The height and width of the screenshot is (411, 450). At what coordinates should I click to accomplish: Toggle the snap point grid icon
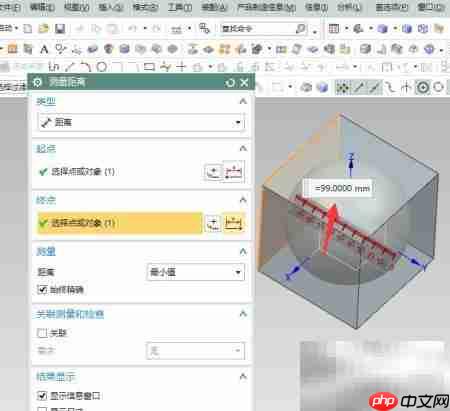[x=342, y=87]
